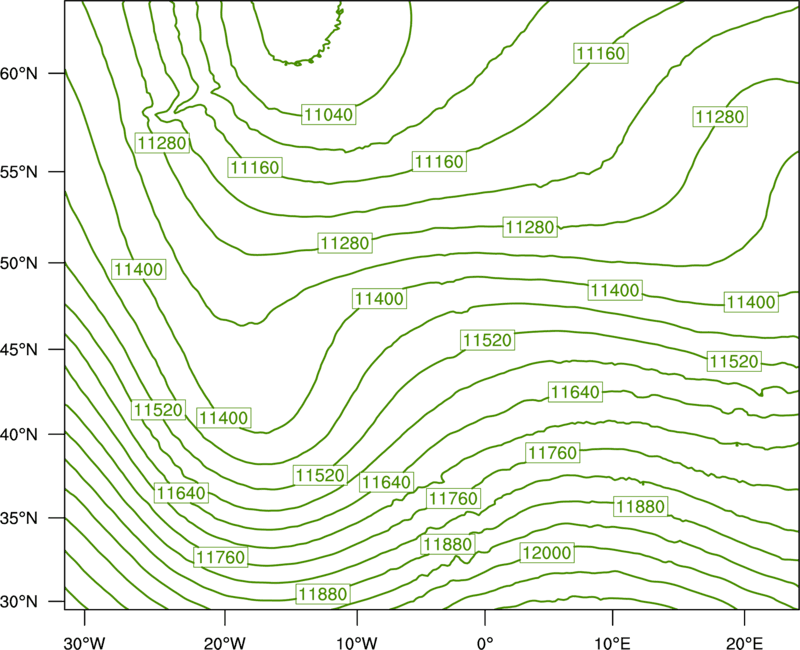
Task: Select the 20°E longitude tick label
Action: [744, 643]
